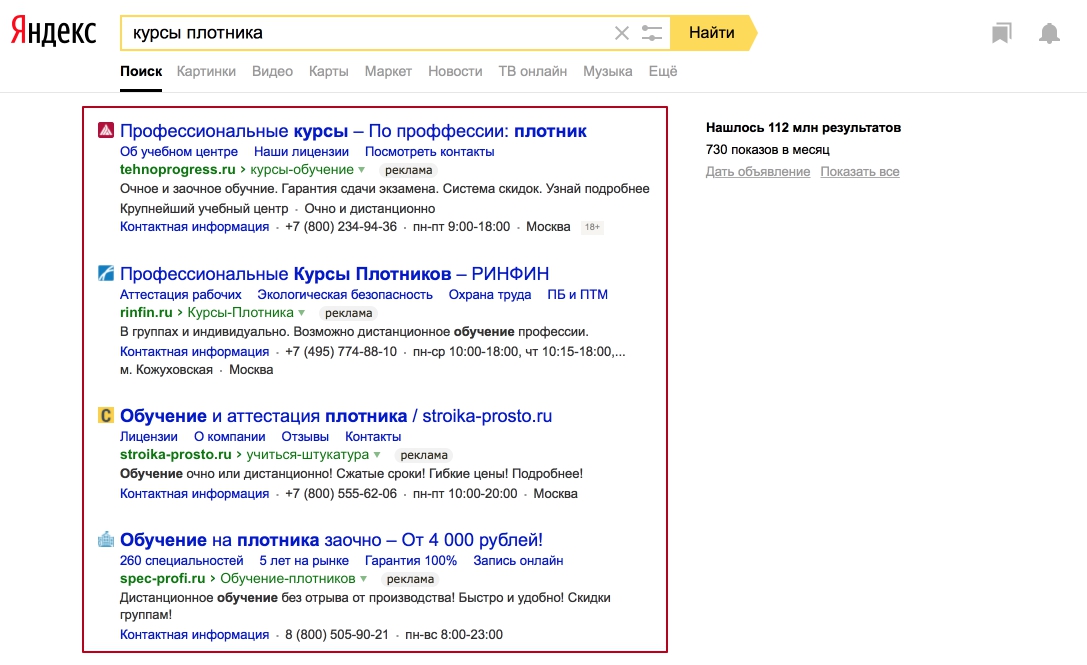
Task: Click the 'Курсы-Плотника' breadcrumb path
Action: [241, 312]
